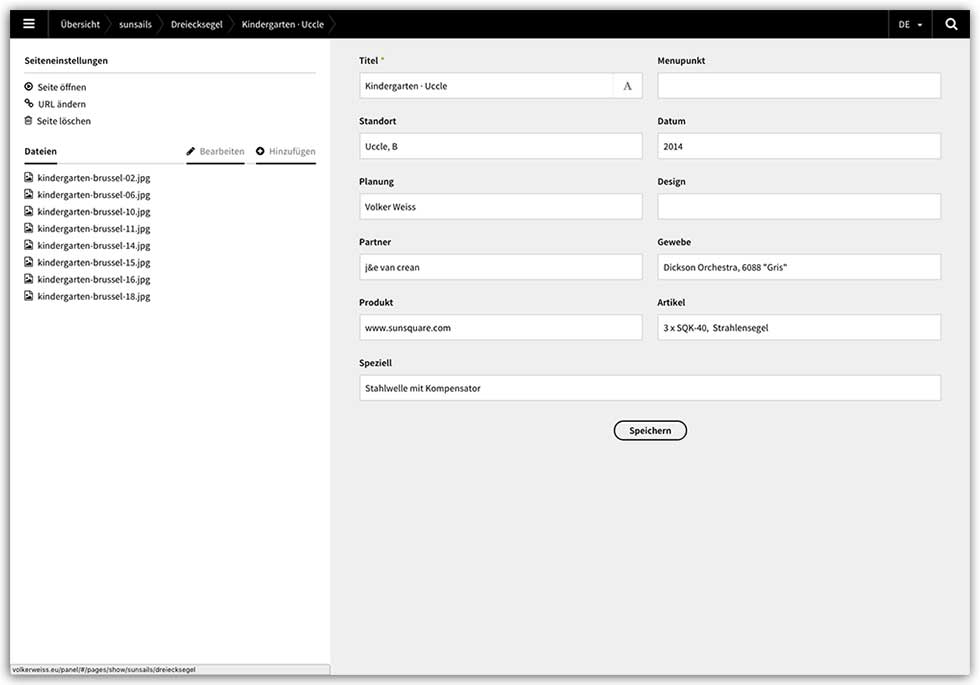Open file kindergarten-brussel-18.jpg
980x685 pixels.
coord(94,296)
